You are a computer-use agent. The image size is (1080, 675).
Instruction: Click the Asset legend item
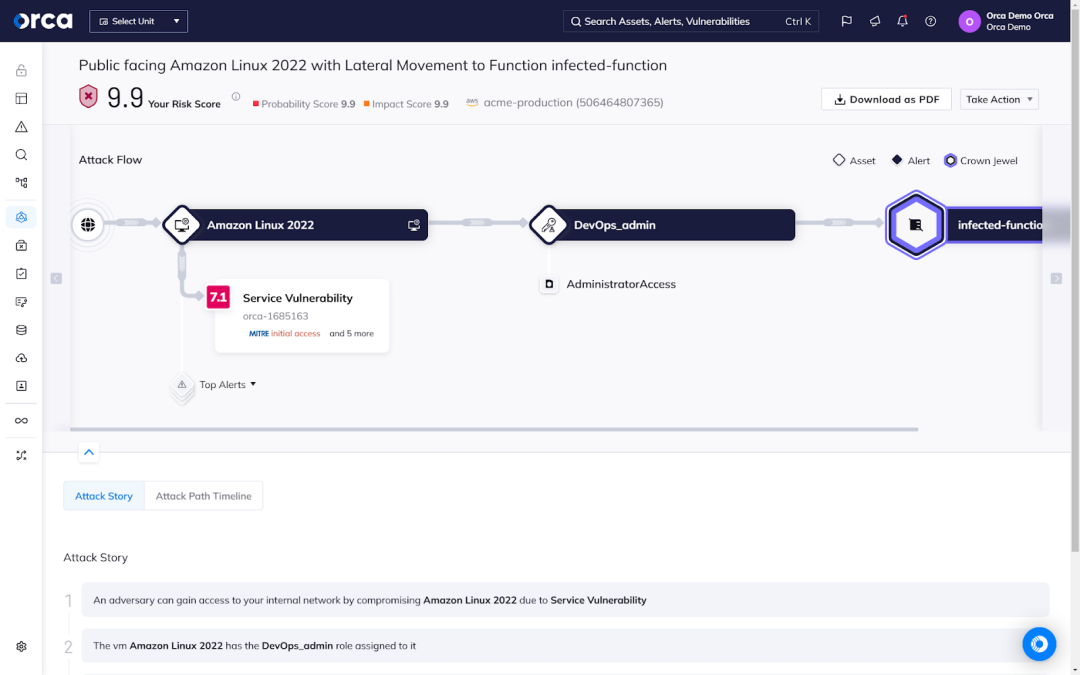(854, 160)
